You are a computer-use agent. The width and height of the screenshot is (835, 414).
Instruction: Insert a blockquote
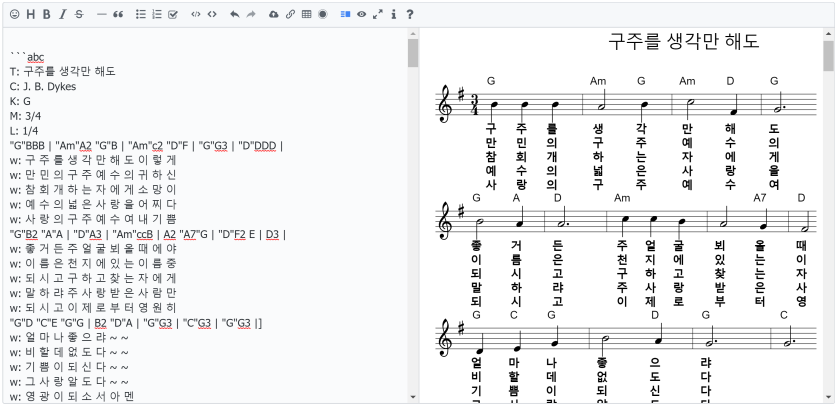118,14
